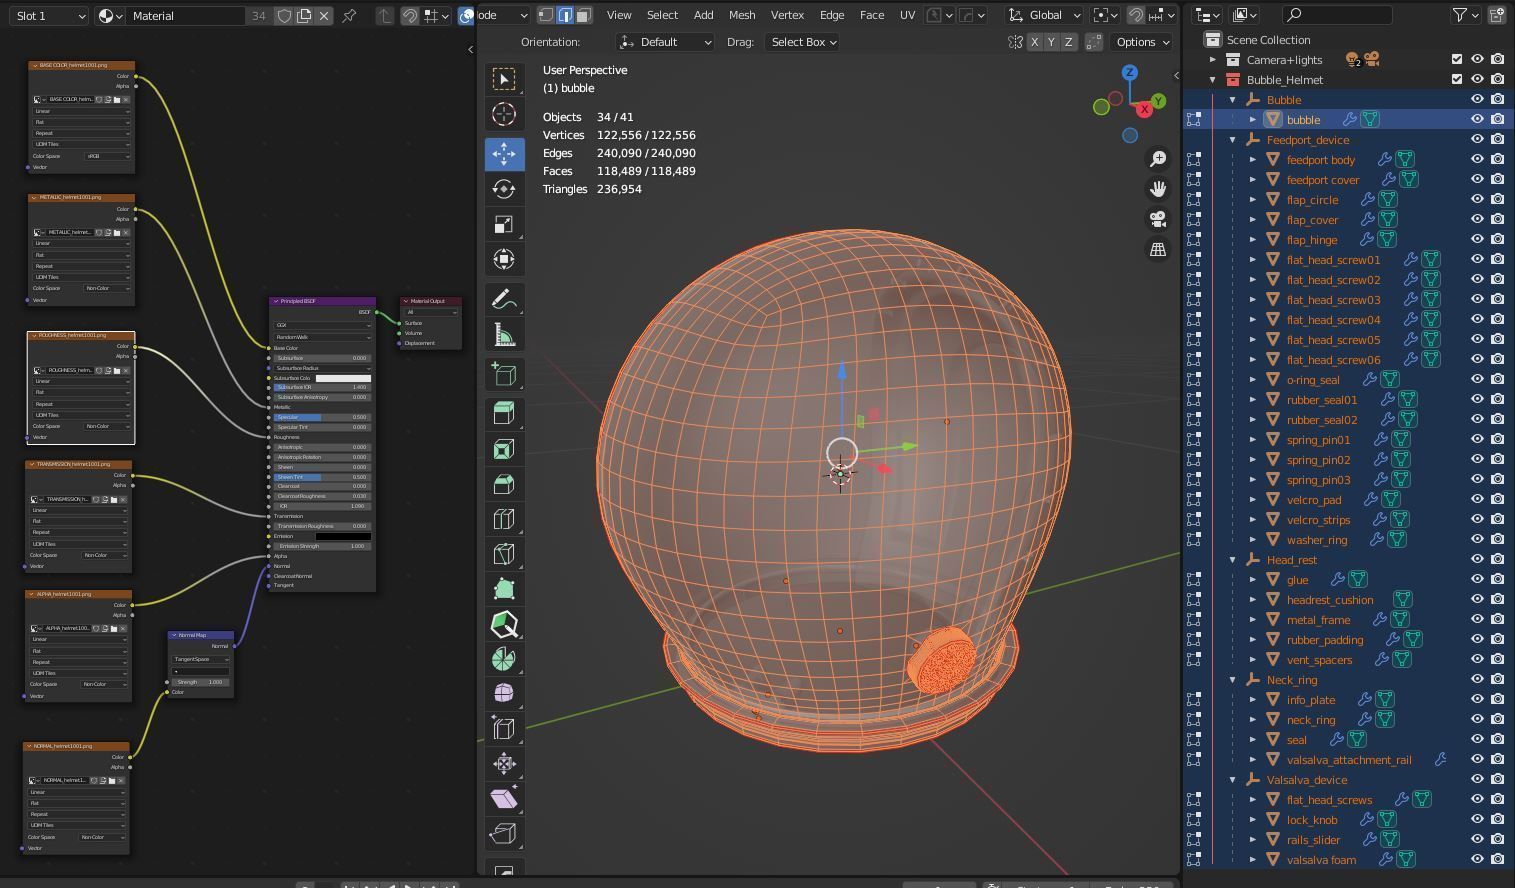Toggle camera view icon in viewport
This screenshot has width=1515, height=888.
[1158, 219]
